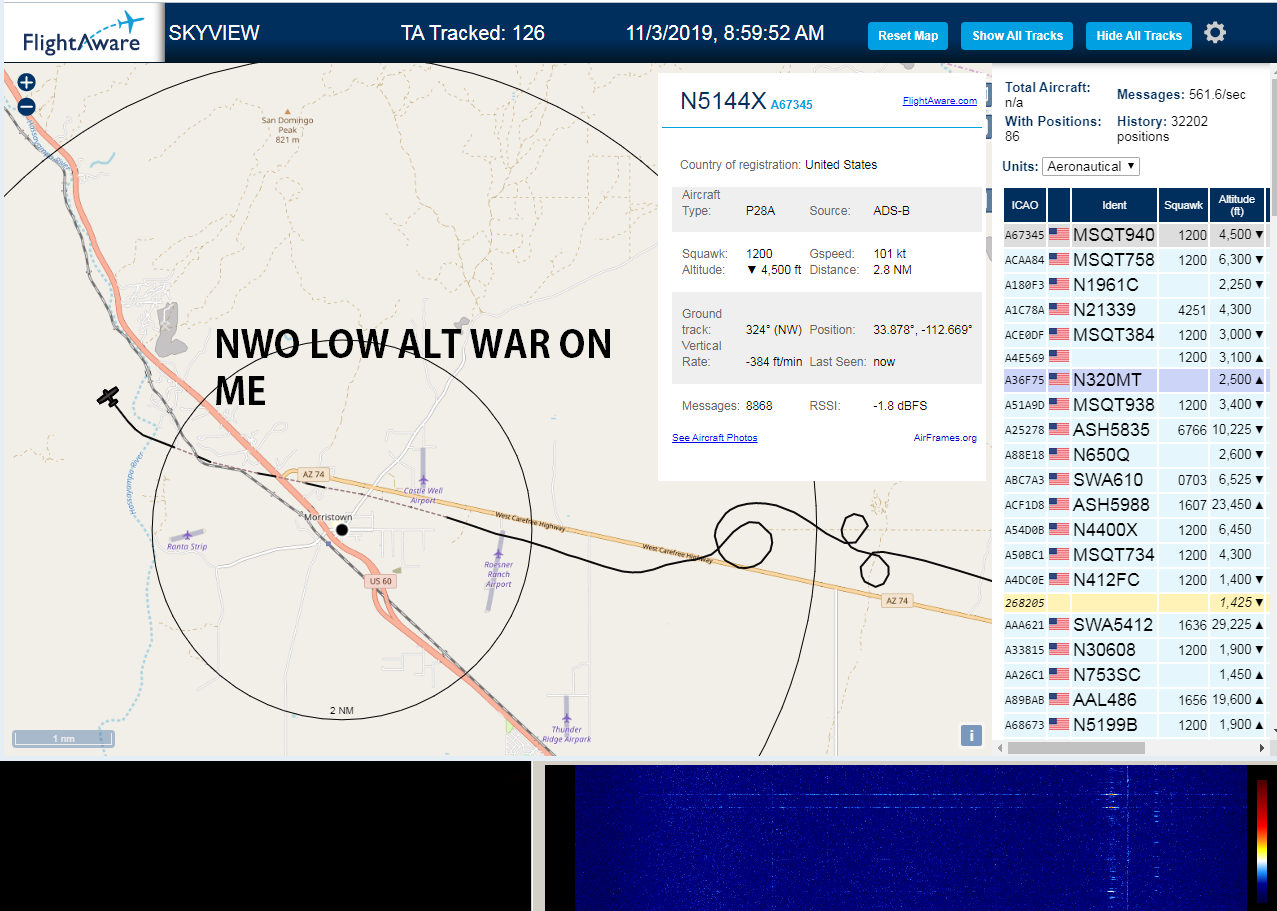Select the MSQT938 aircraft row
This screenshot has height=911, width=1277.
[x=1135, y=405]
